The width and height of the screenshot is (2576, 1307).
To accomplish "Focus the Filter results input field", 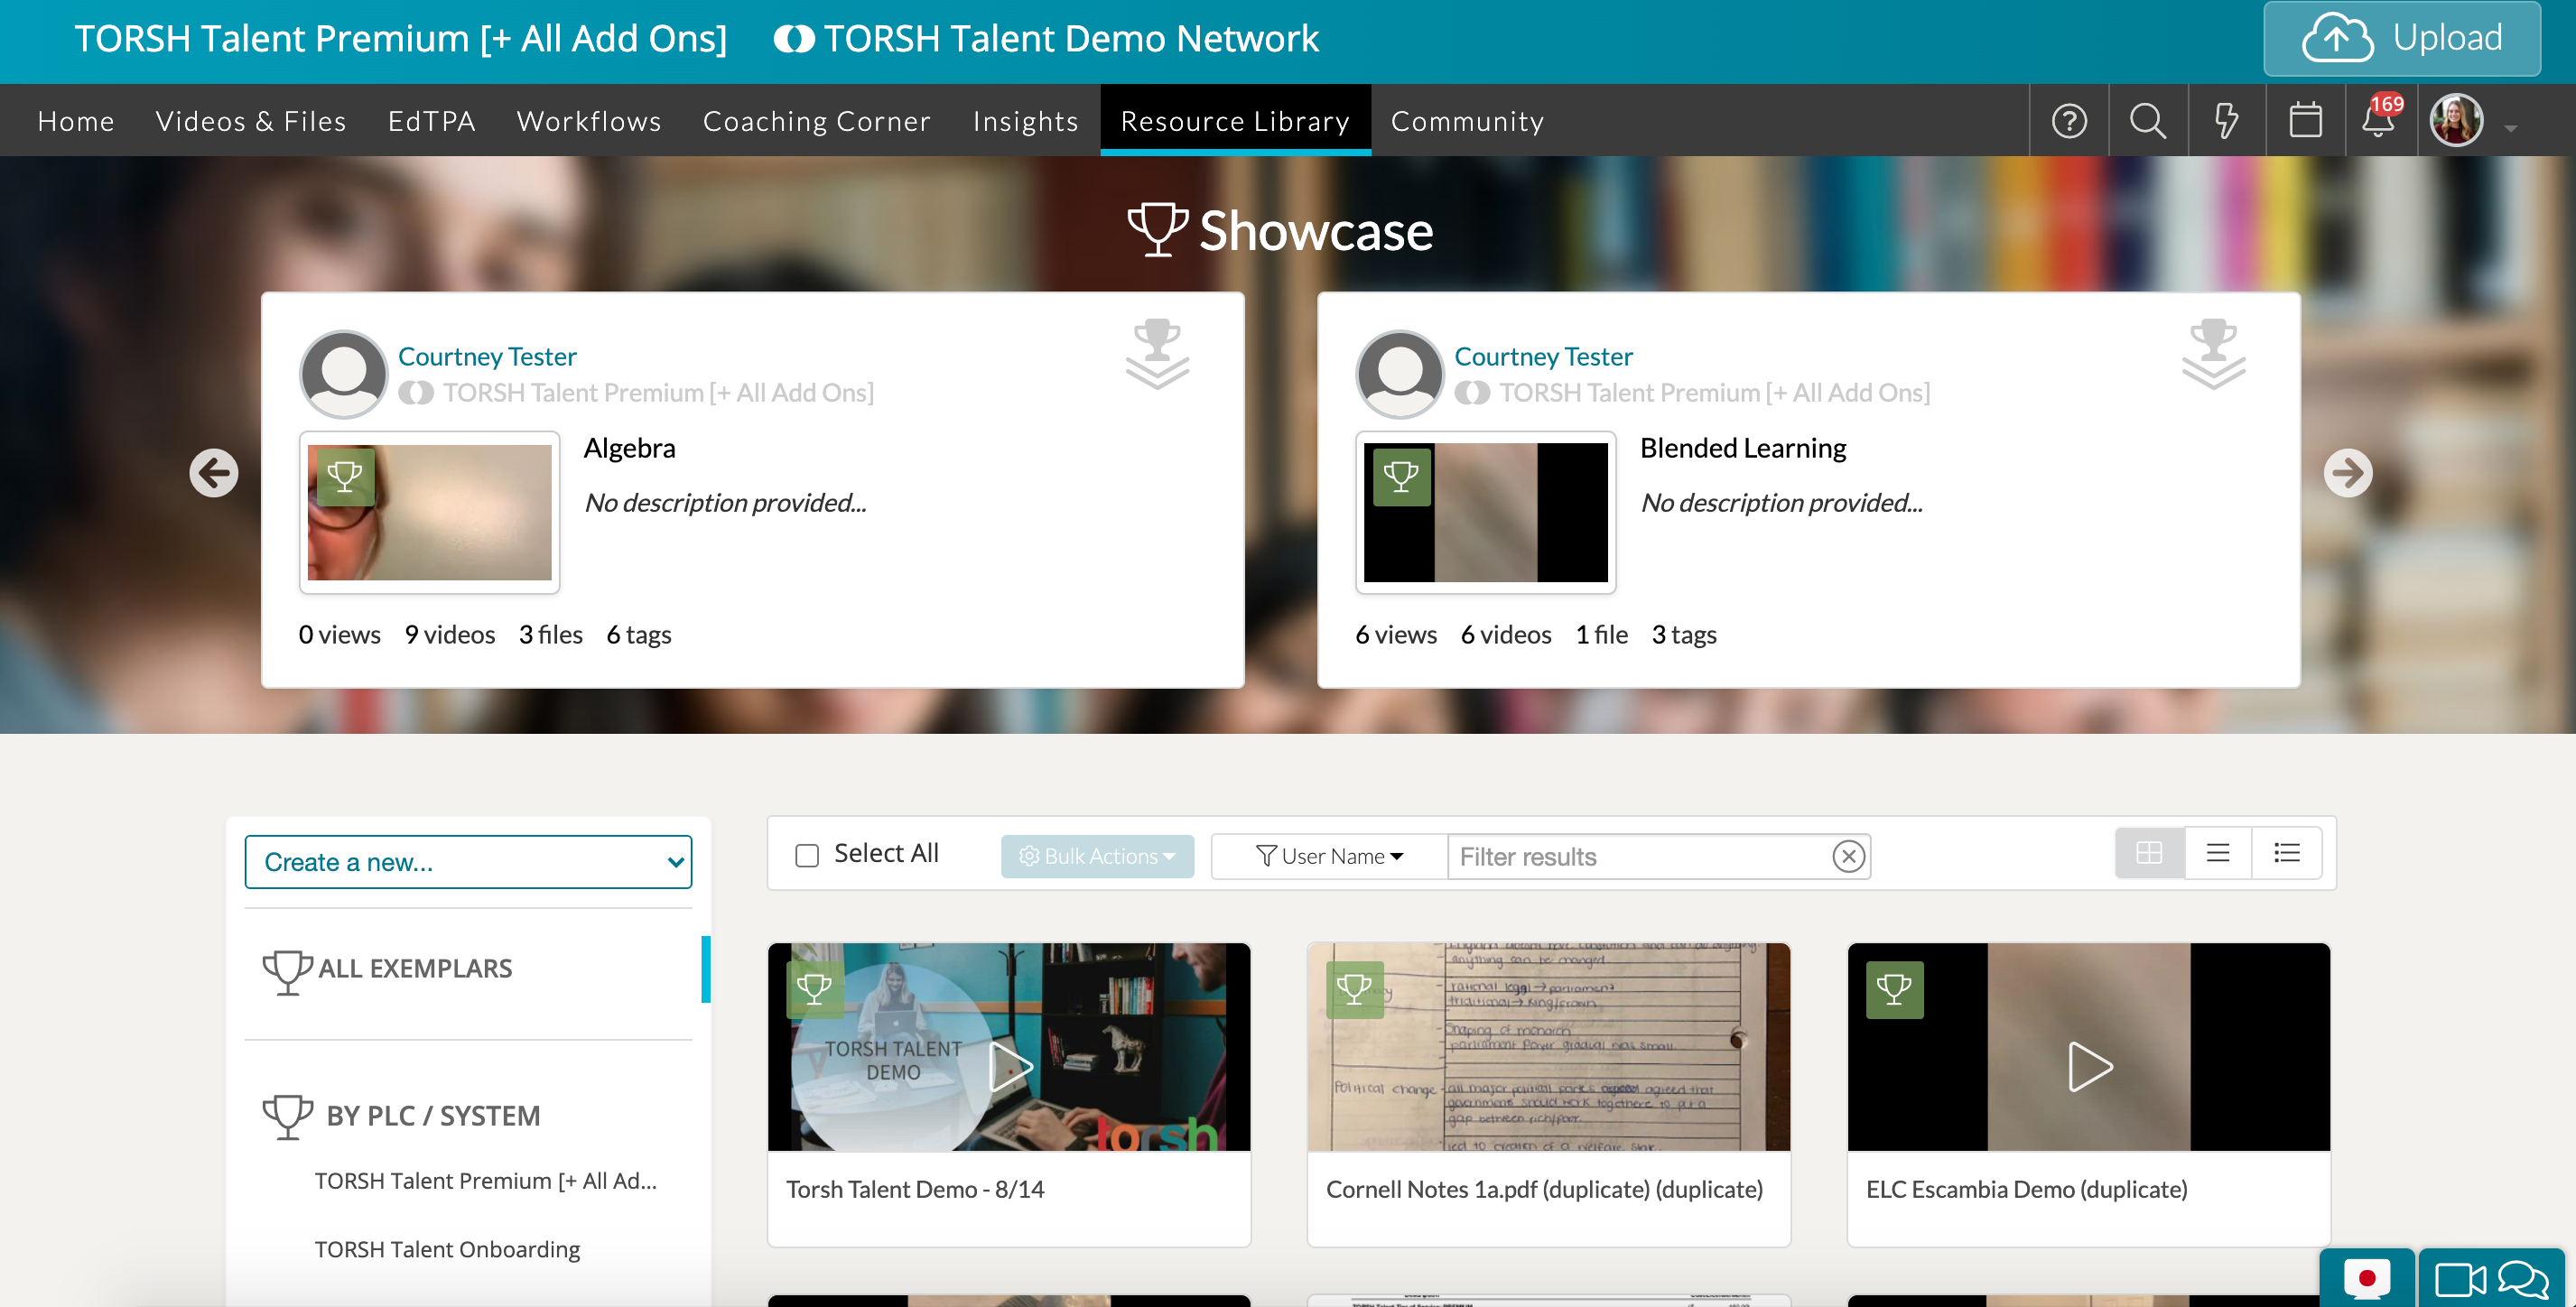I will point(1641,856).
